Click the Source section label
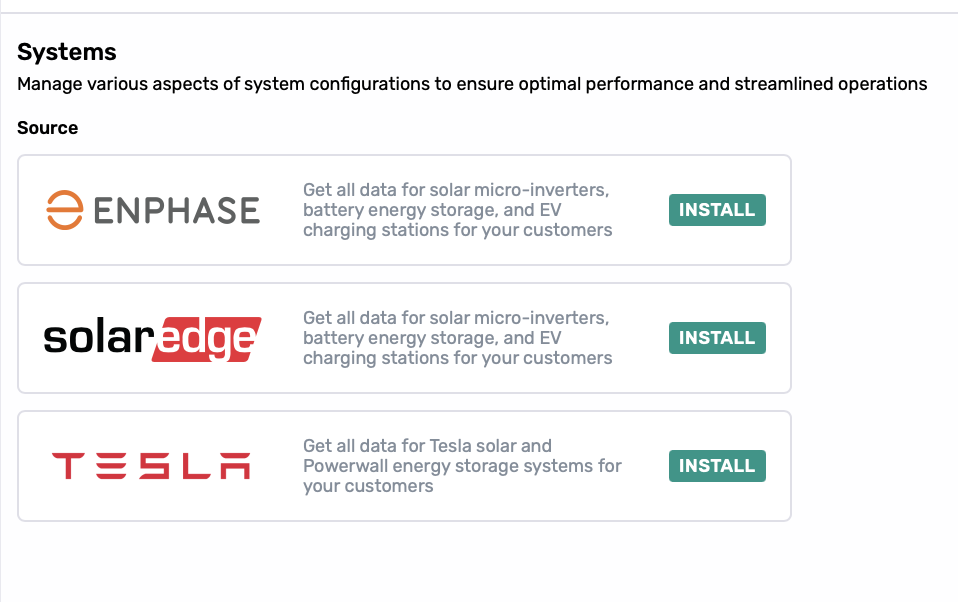 (x=48, y=128)
